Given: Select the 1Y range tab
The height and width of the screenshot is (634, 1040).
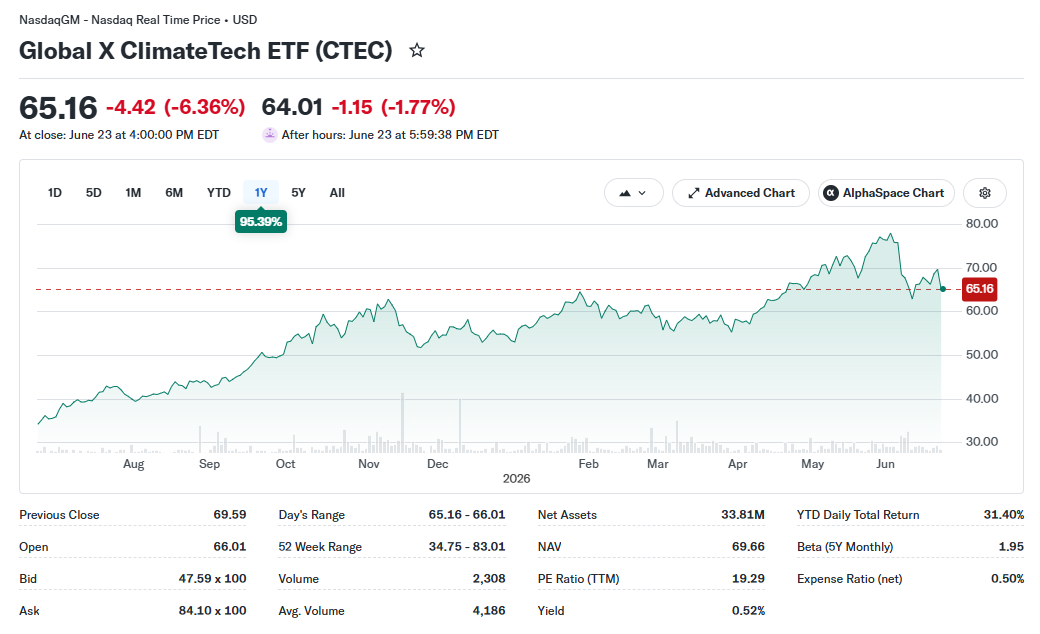Looking at the screenshot, I should pyautogui.click(x=261, y=193).
